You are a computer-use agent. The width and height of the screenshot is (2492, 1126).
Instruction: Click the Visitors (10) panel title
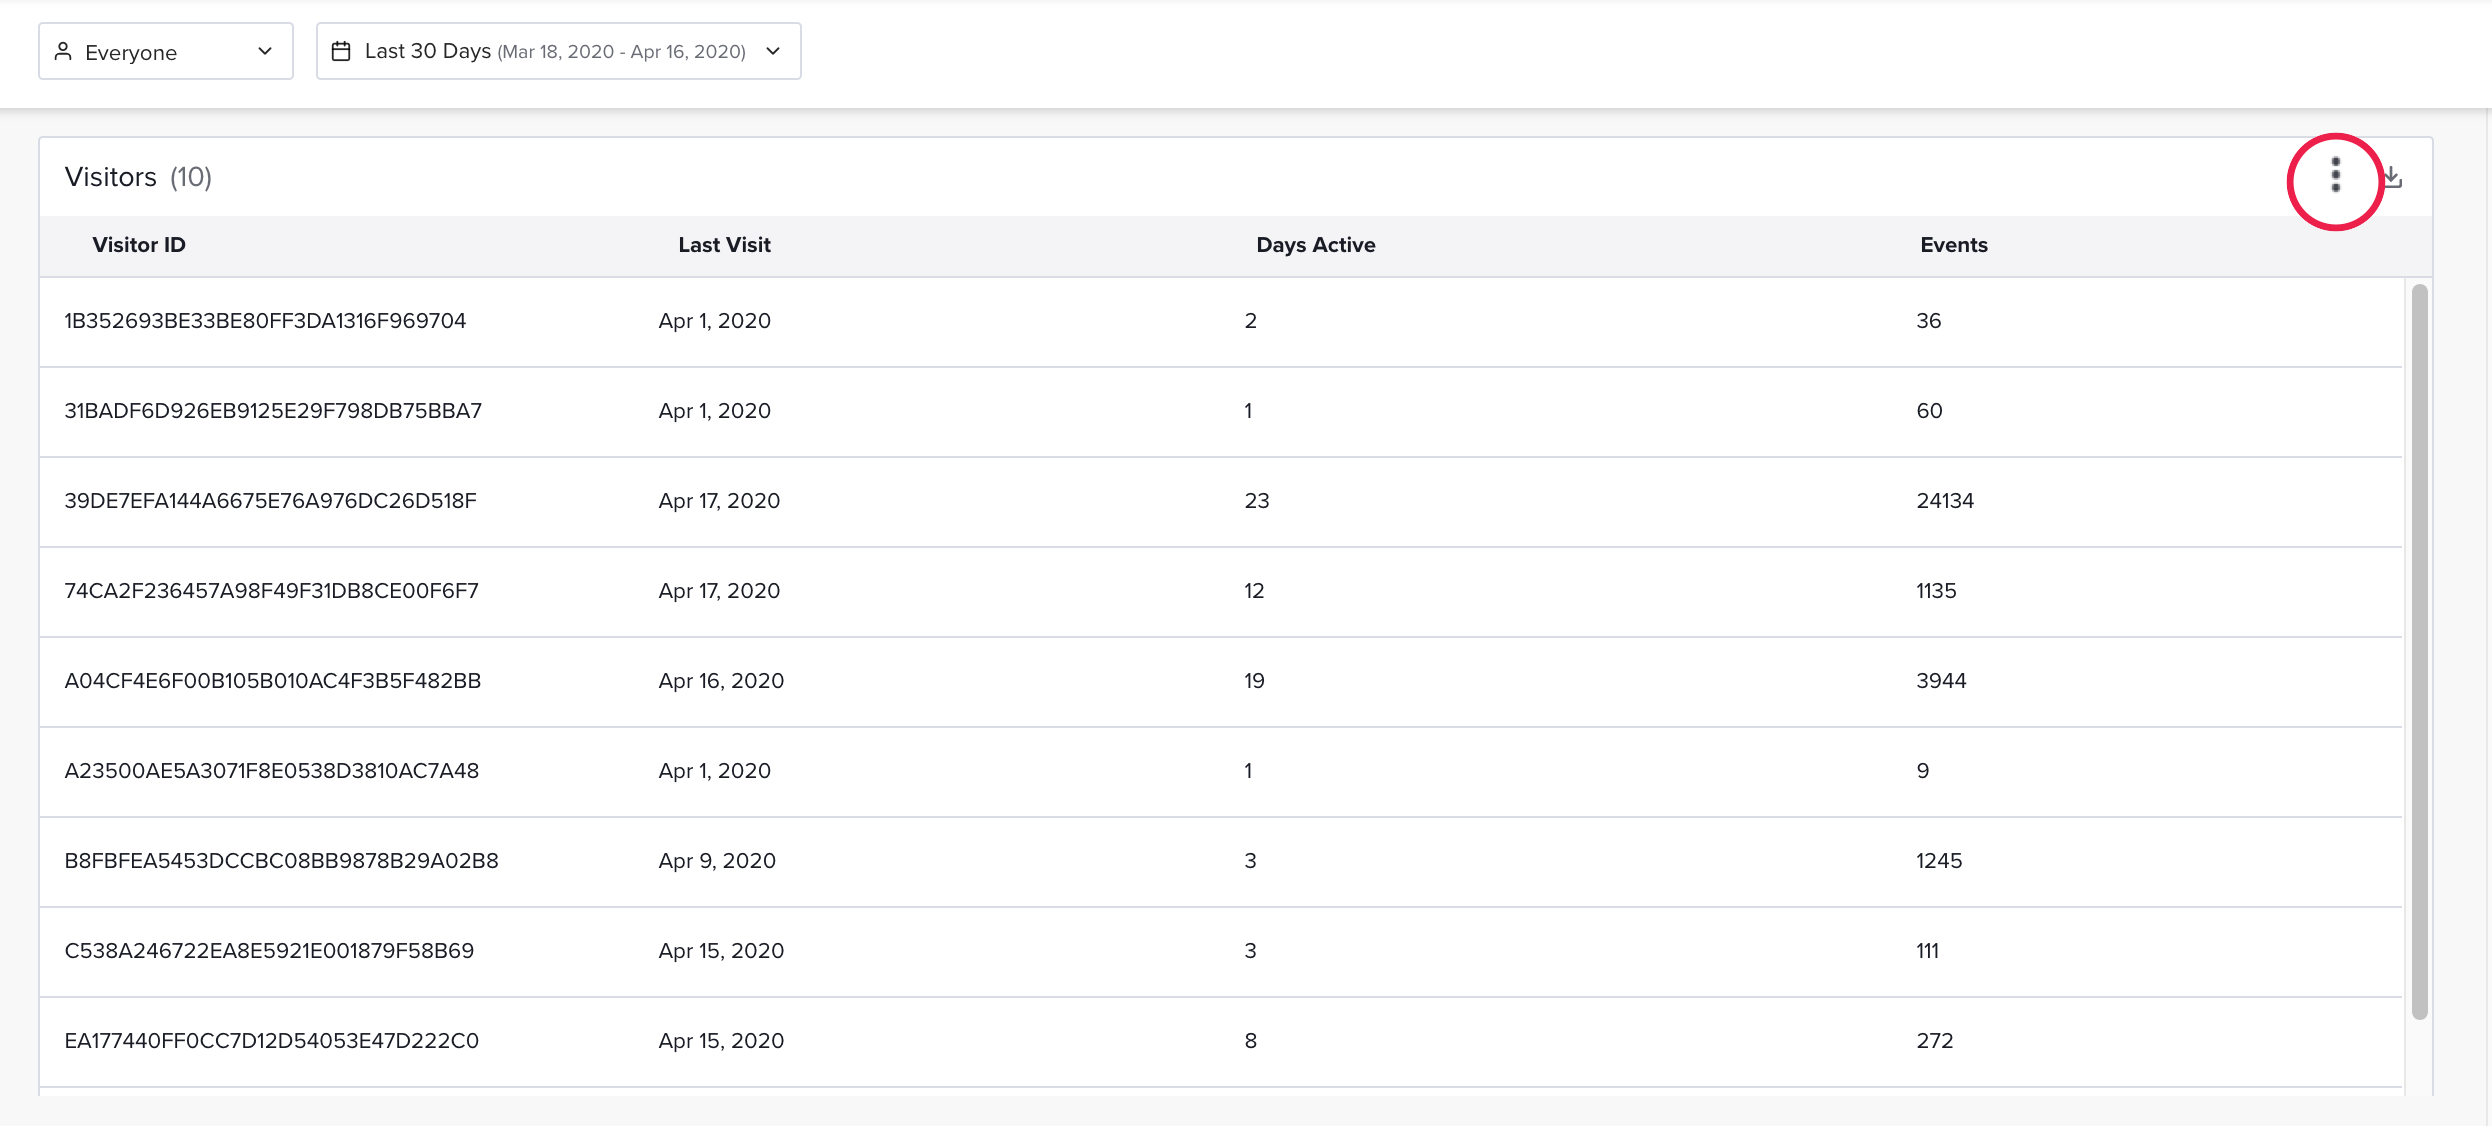coord(138,177)
